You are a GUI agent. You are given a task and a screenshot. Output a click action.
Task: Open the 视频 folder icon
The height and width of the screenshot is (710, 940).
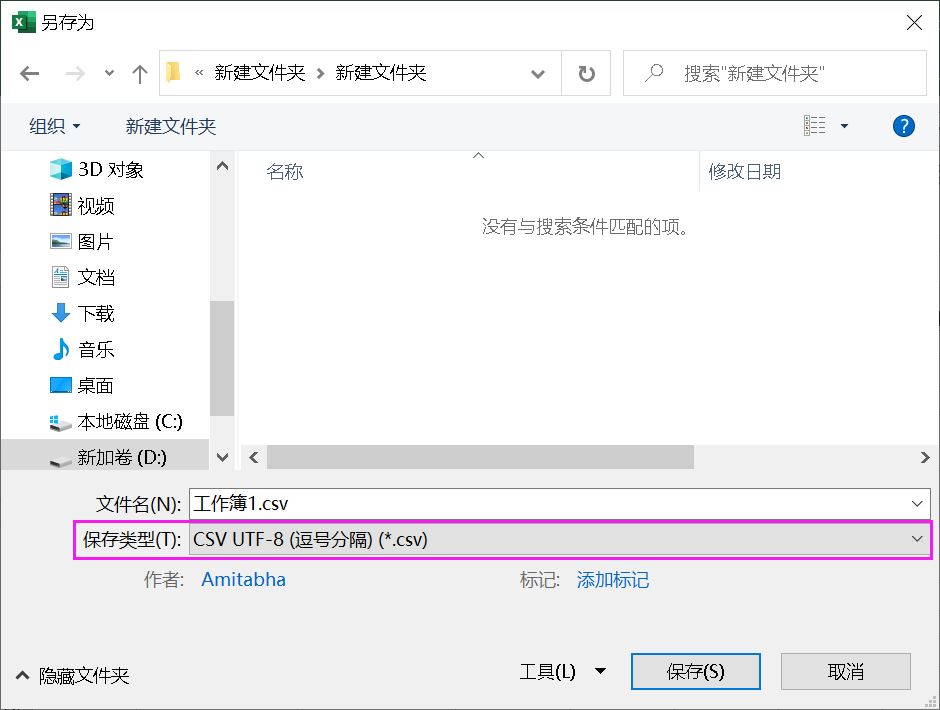62,205
